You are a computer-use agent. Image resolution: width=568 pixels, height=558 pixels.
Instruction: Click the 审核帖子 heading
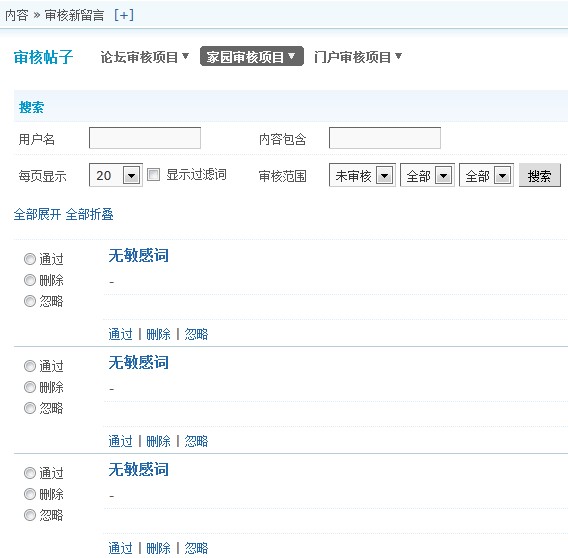click(43, 57)
